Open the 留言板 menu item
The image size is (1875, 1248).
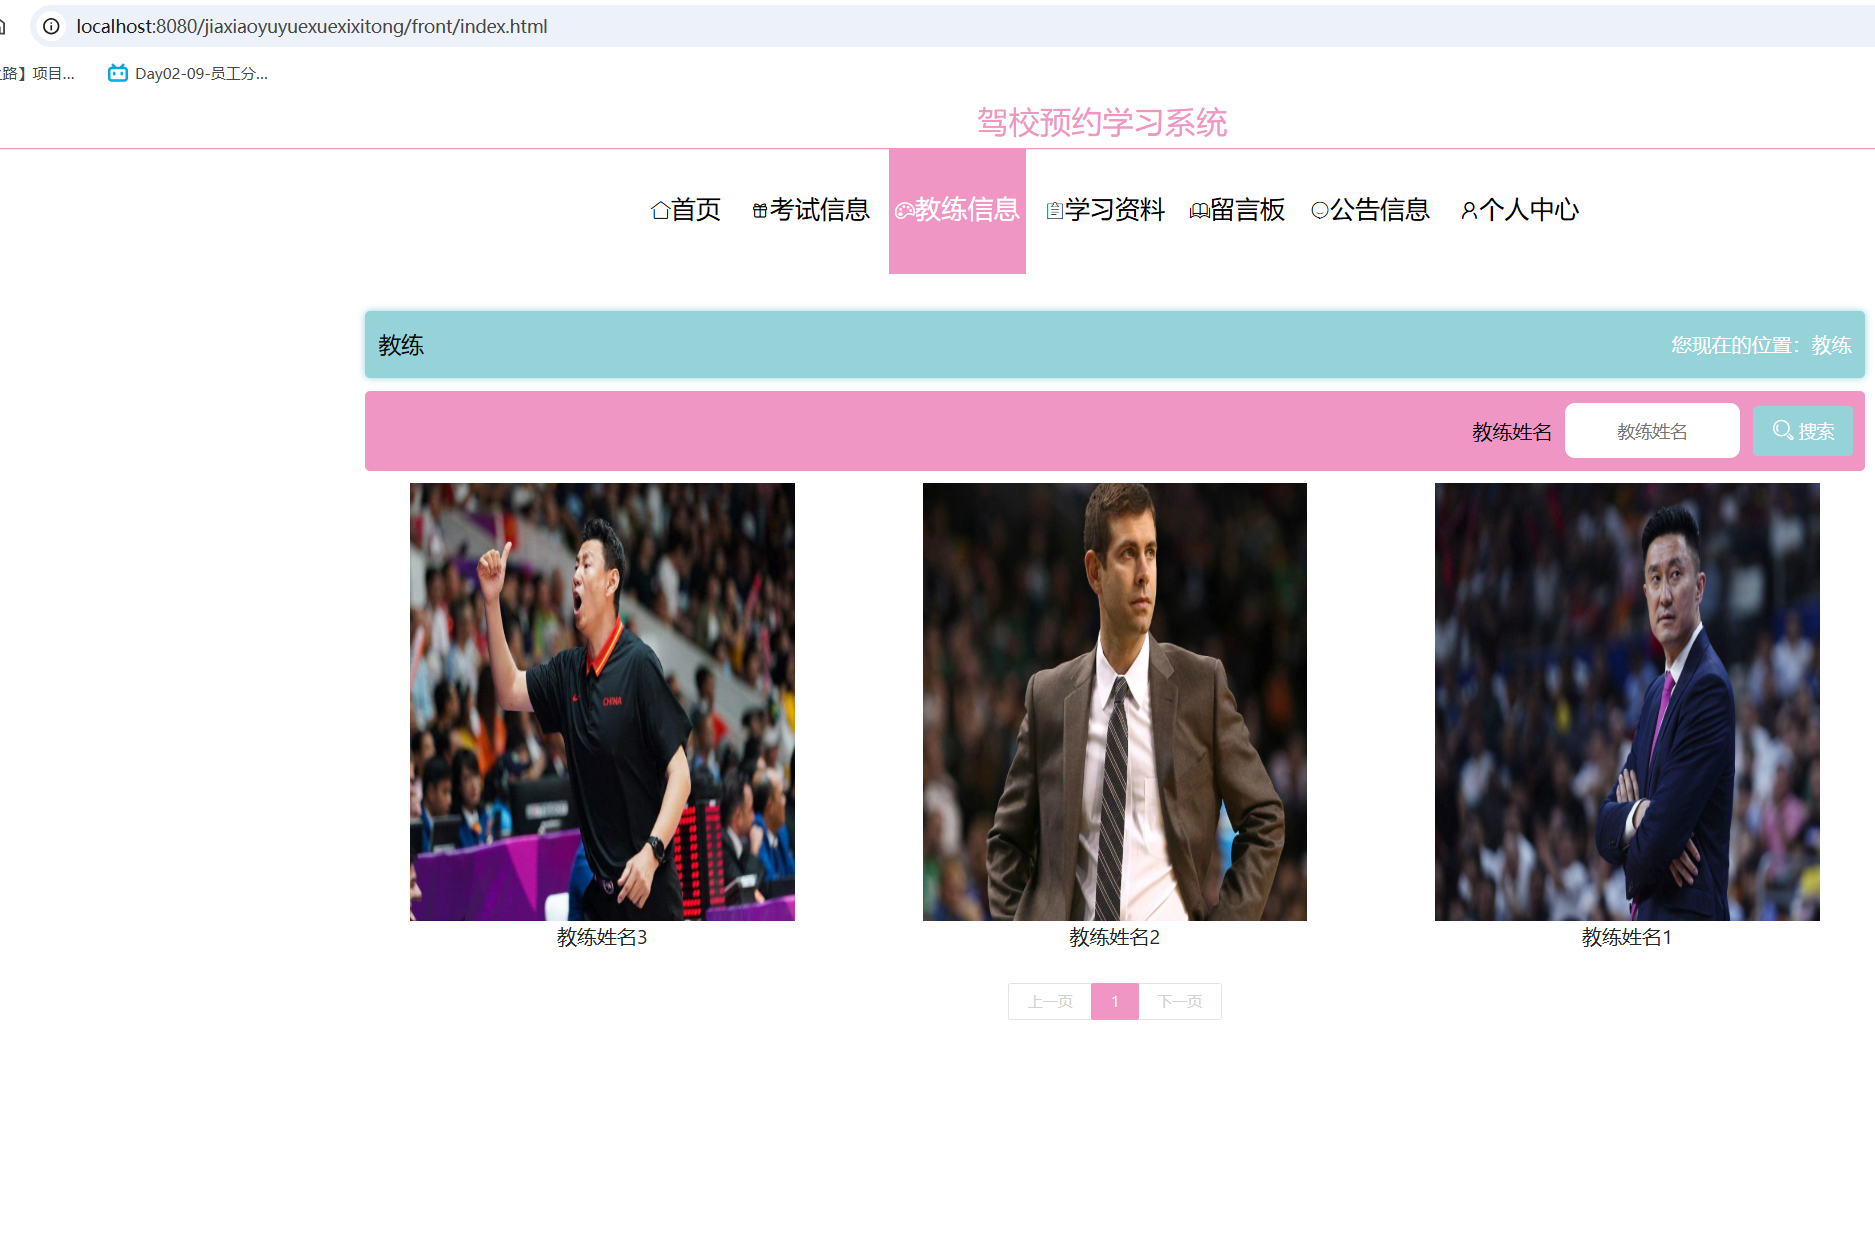pyautogui.click(x=1237, y=210)
